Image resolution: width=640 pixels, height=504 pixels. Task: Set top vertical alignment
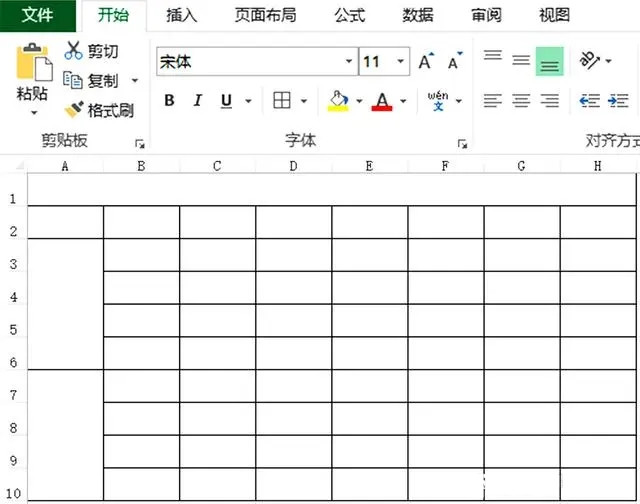(x=493, y=56)
